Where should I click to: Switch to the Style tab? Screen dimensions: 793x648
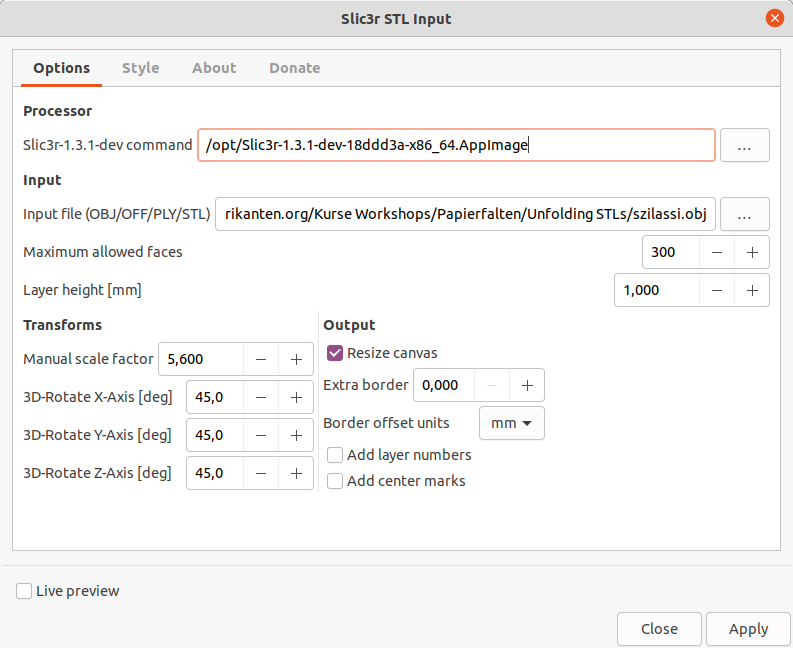pyautogui.click(x=140, y=68)
